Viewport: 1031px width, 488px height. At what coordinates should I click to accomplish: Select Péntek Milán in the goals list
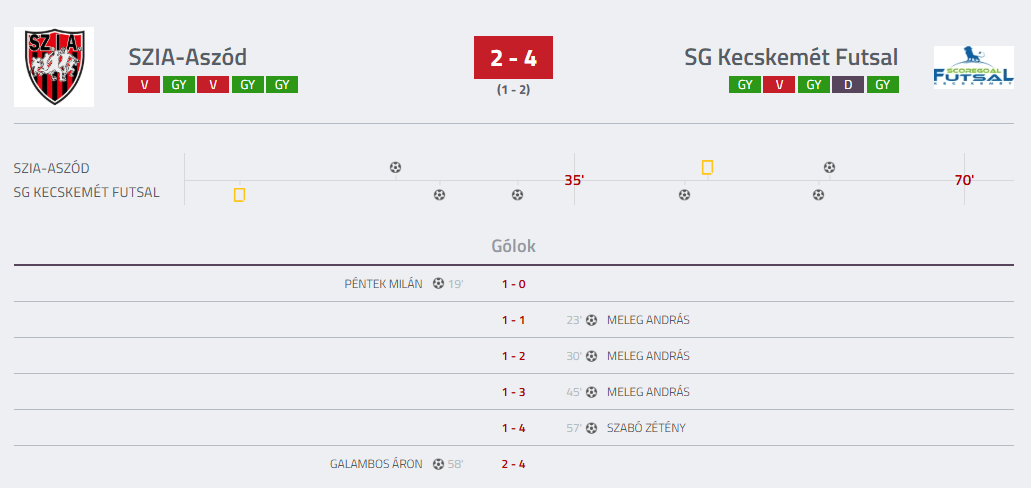click(x=384, y=284)
